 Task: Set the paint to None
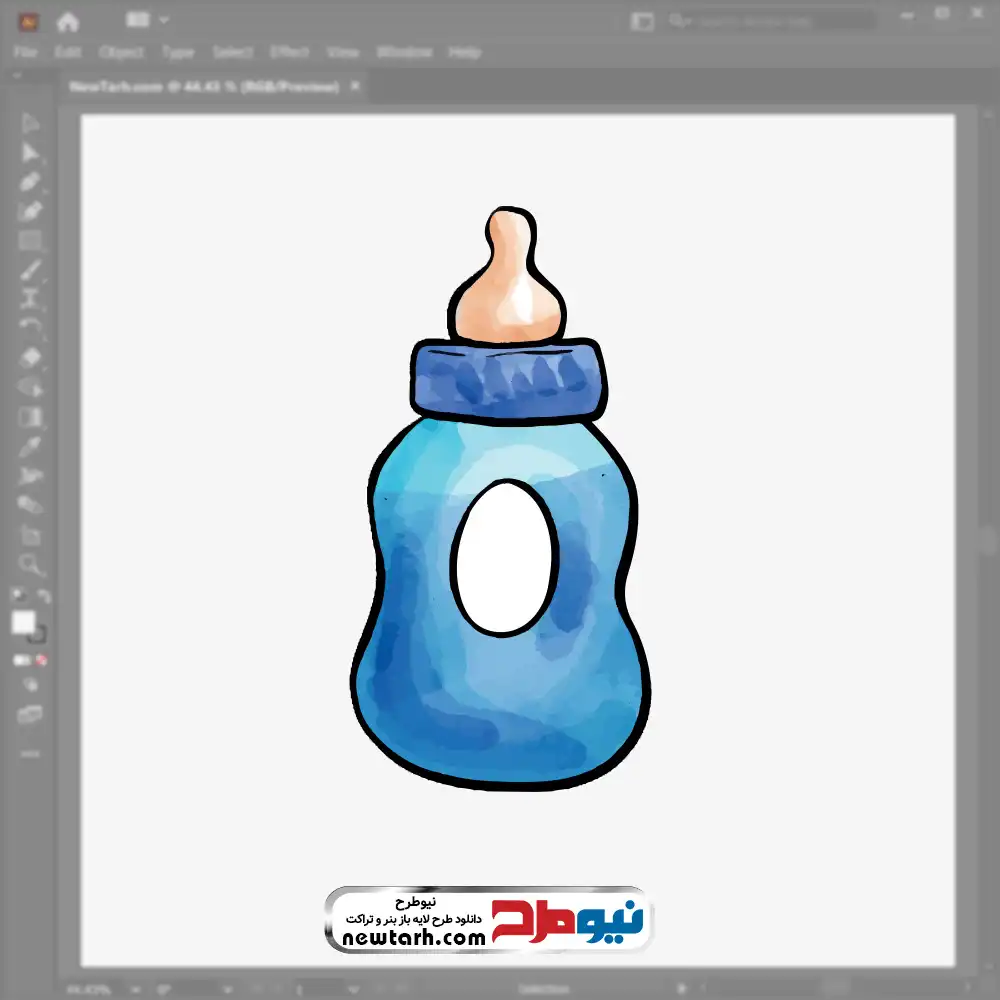(x=42, y=661)
